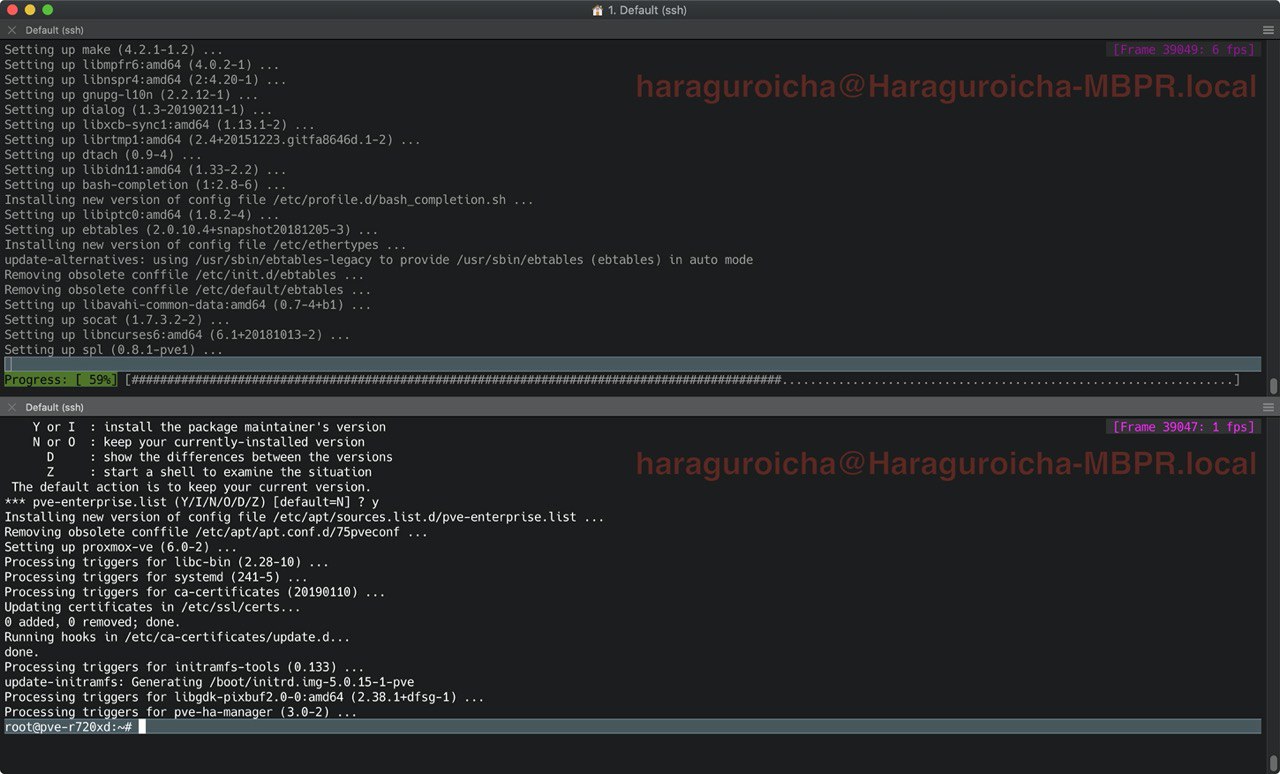Click the home icon in the window title
This screenshot has width=1280, height=774.
pyautogui.click(x=598, y=10)
